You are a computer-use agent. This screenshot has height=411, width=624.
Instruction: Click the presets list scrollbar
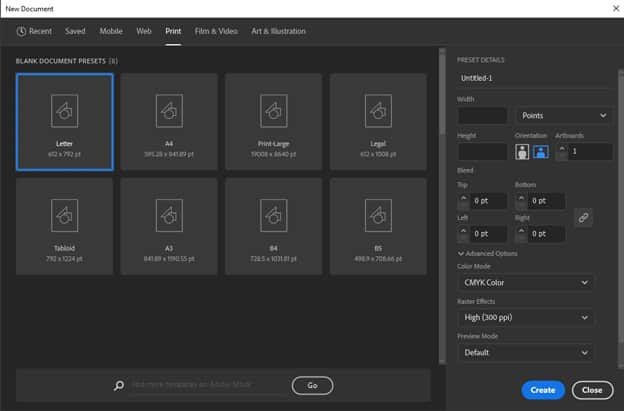tap(442, 92)
